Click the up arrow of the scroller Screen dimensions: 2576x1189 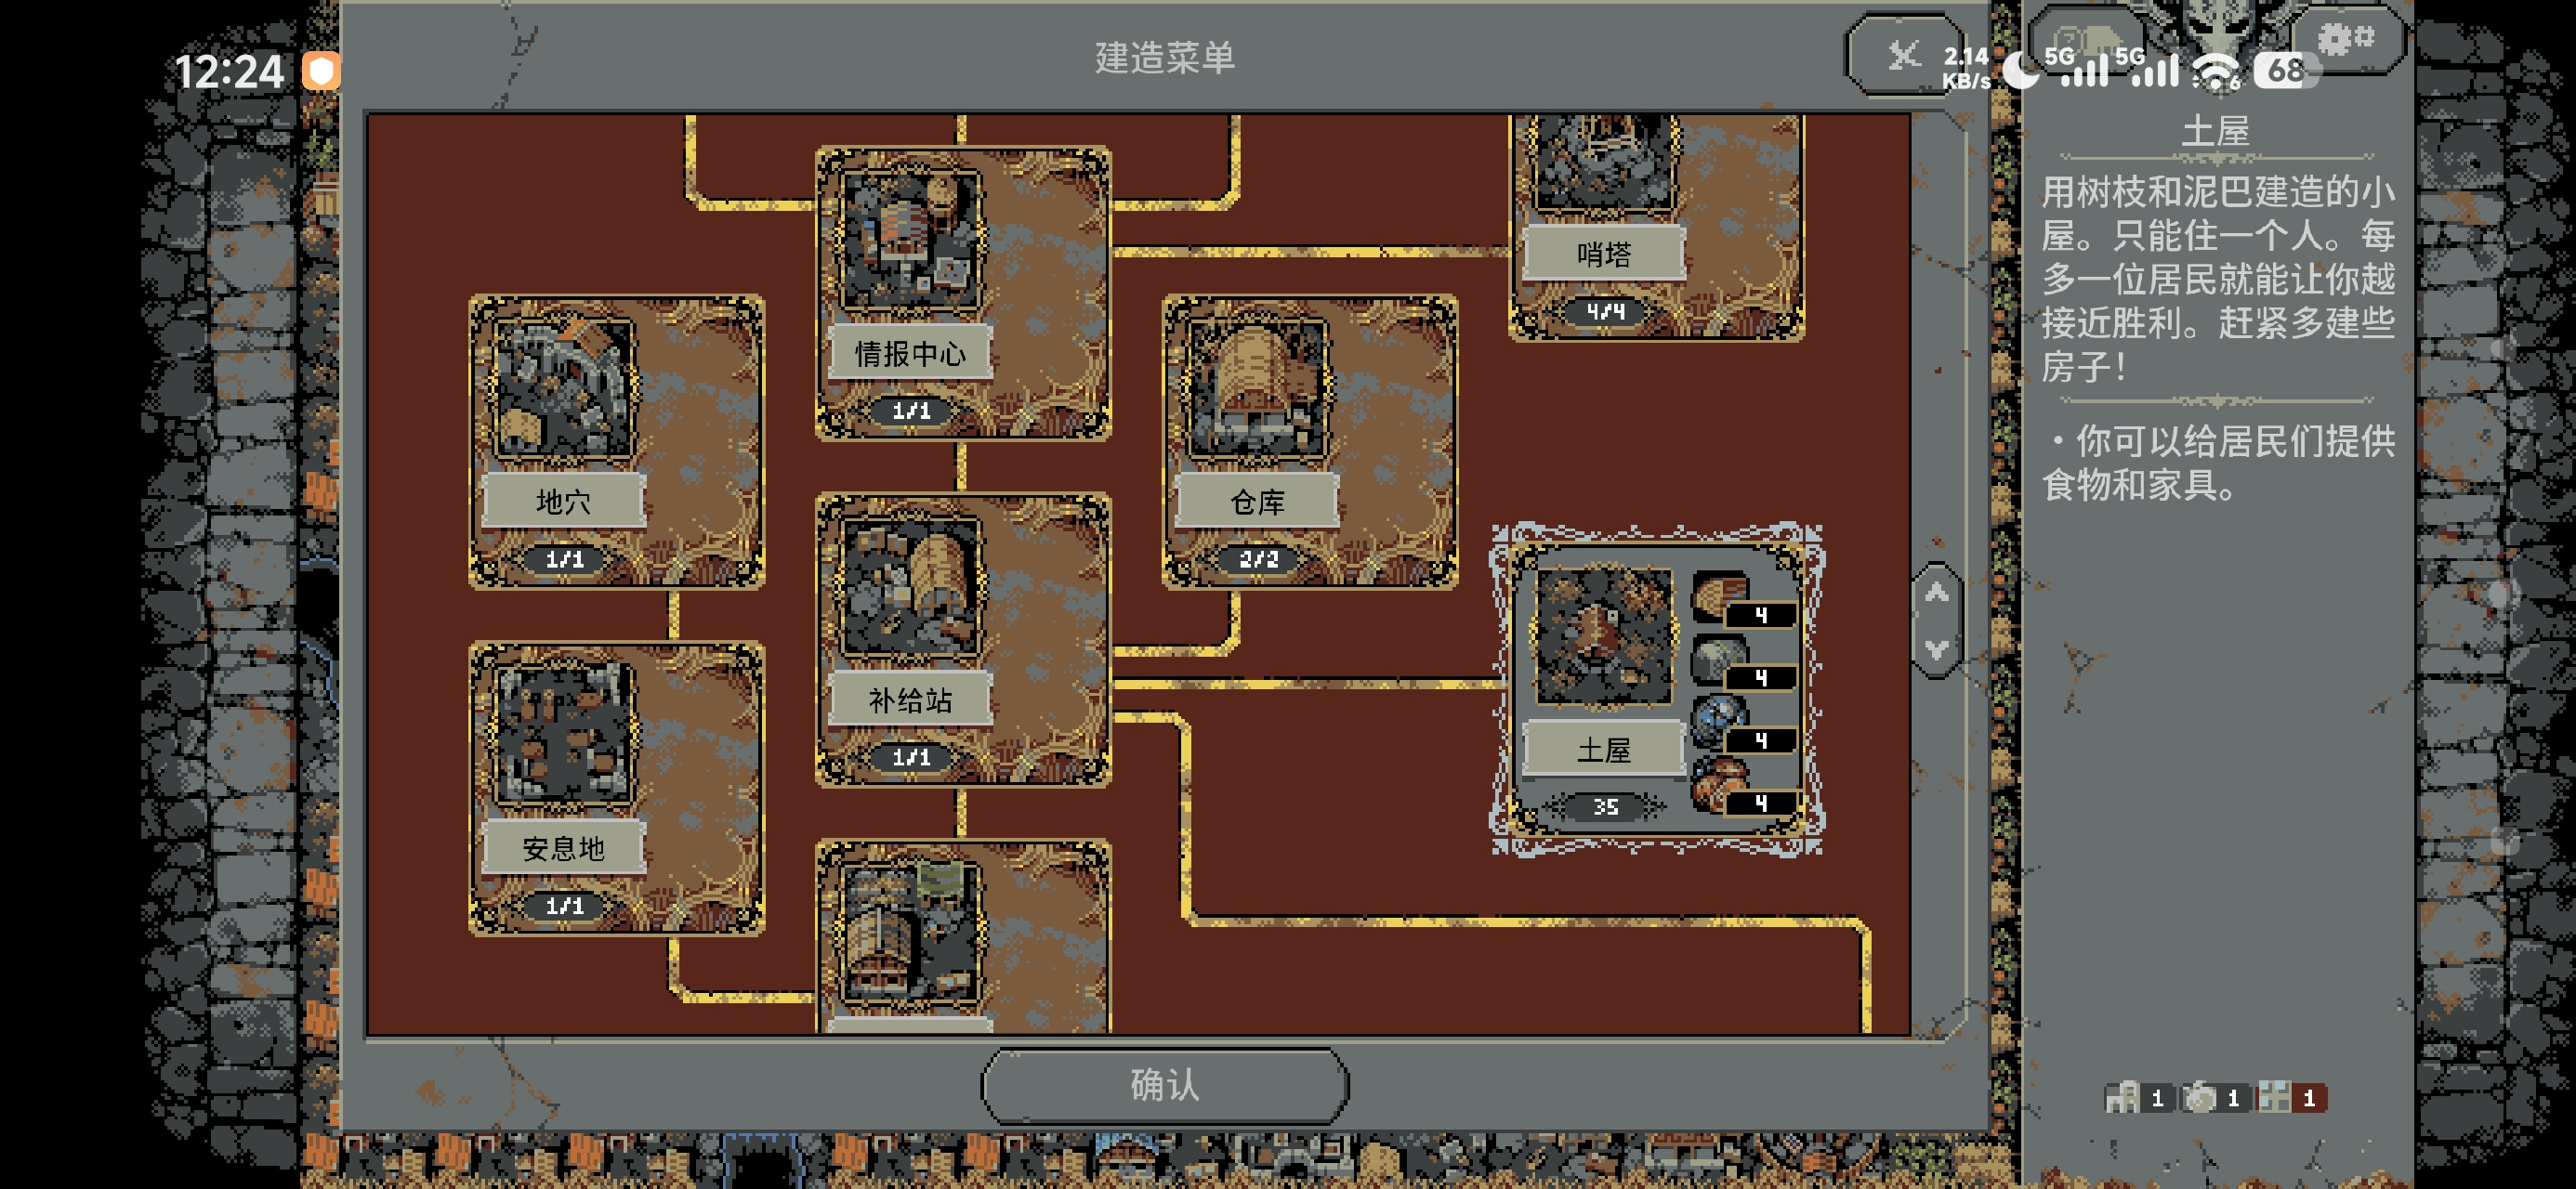[x=1937, y=594]
